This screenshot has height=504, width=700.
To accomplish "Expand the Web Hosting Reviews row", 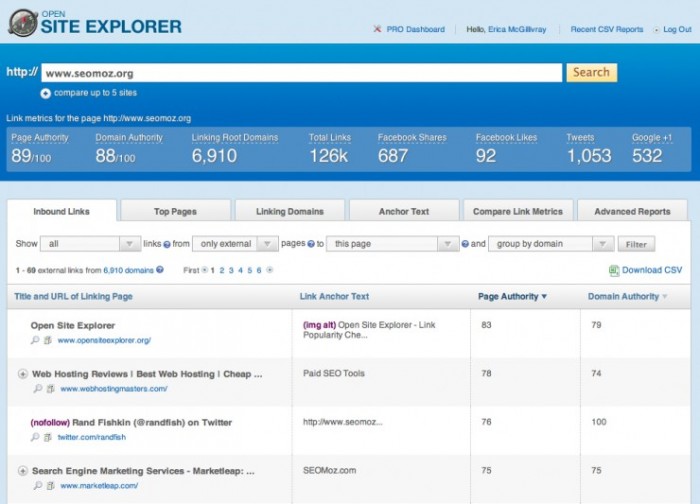I will click(x=23, y=374).
